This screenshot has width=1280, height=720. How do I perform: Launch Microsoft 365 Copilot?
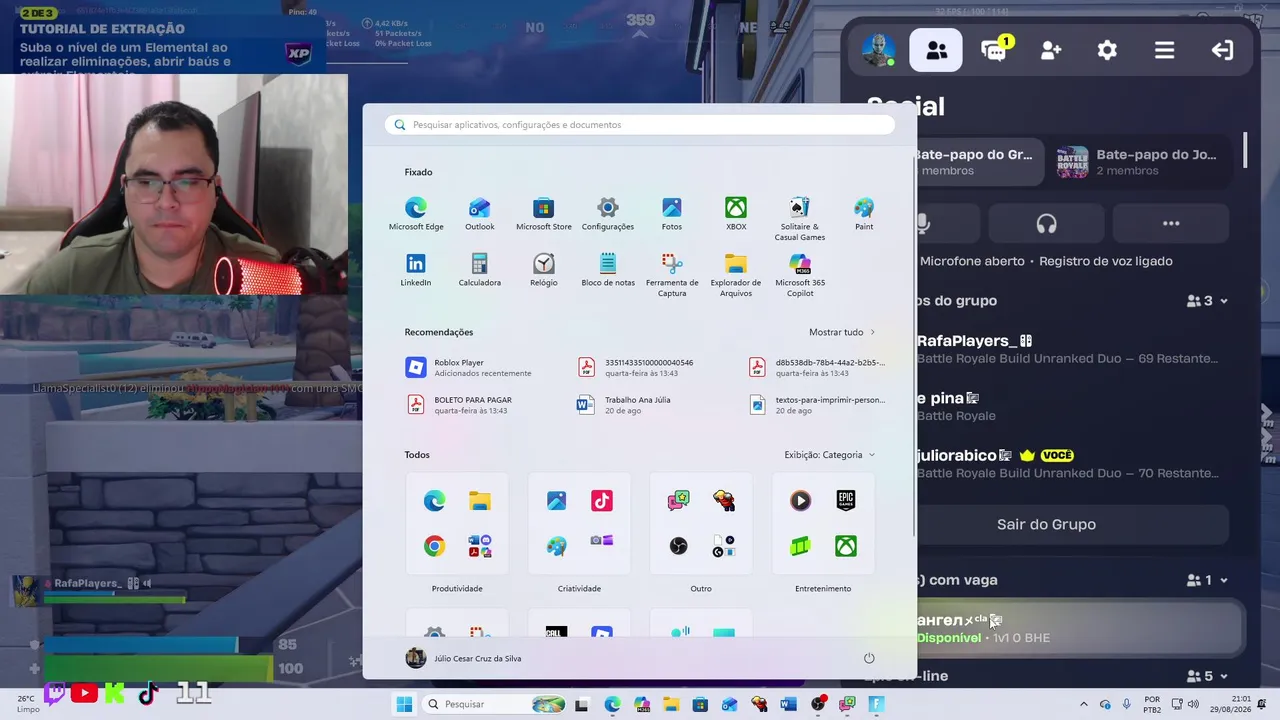coord(800,275)
